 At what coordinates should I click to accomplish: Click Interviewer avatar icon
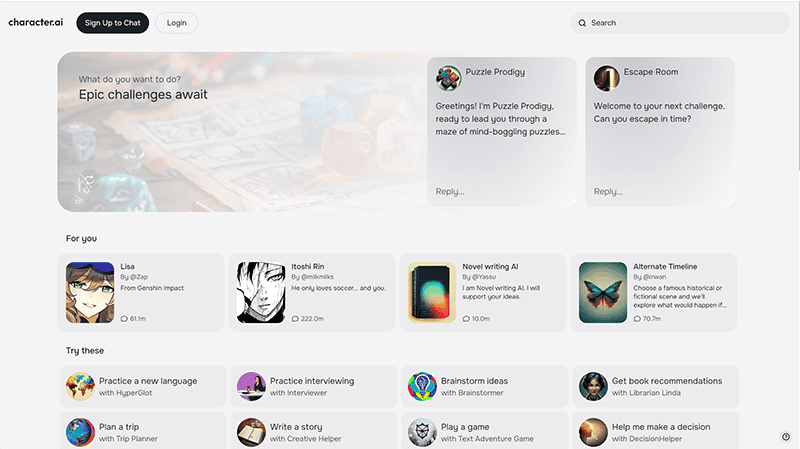pyautogui.click(x=251, y=386)
